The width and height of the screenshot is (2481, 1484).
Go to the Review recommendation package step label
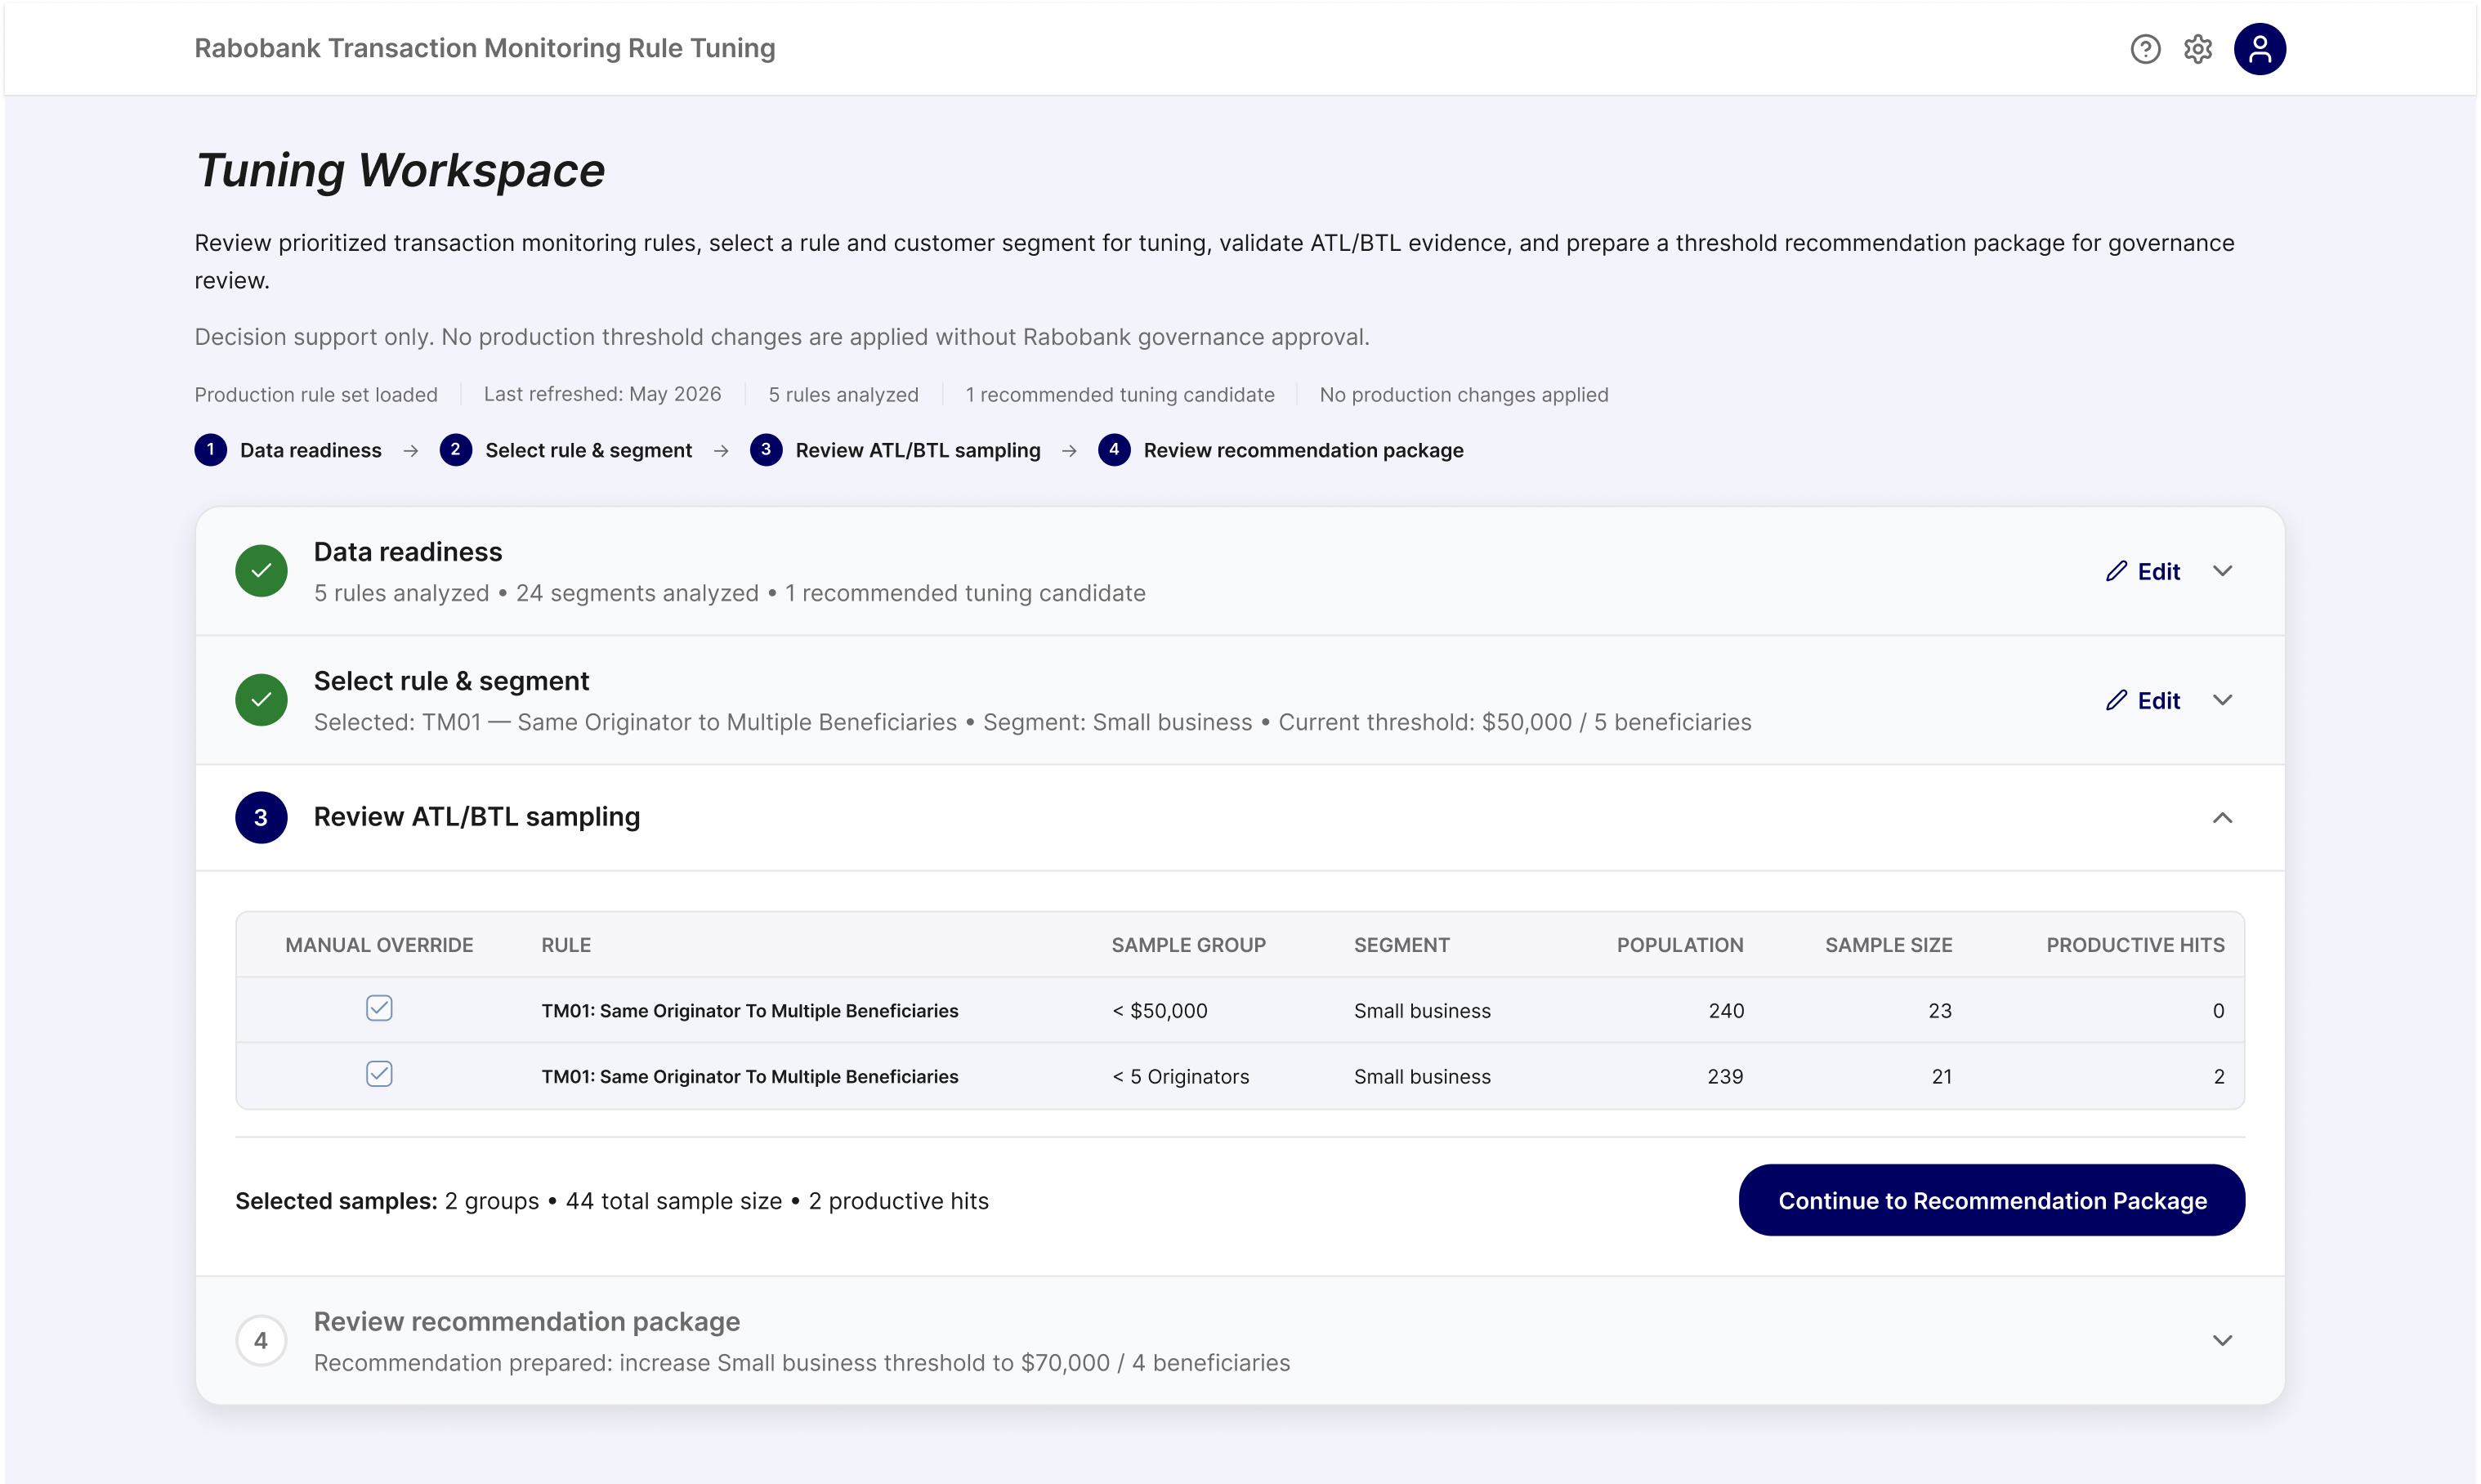tap(1303, 450)
